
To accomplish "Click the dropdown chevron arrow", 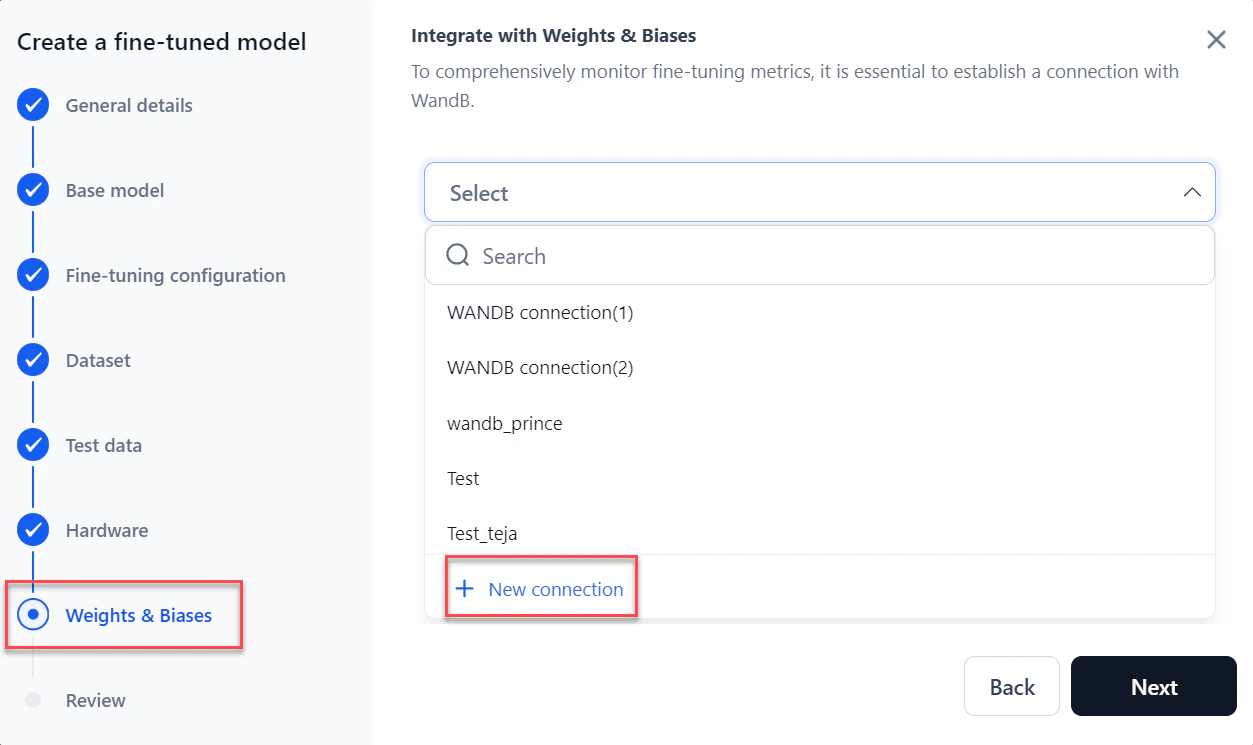I will point(1192,192).
